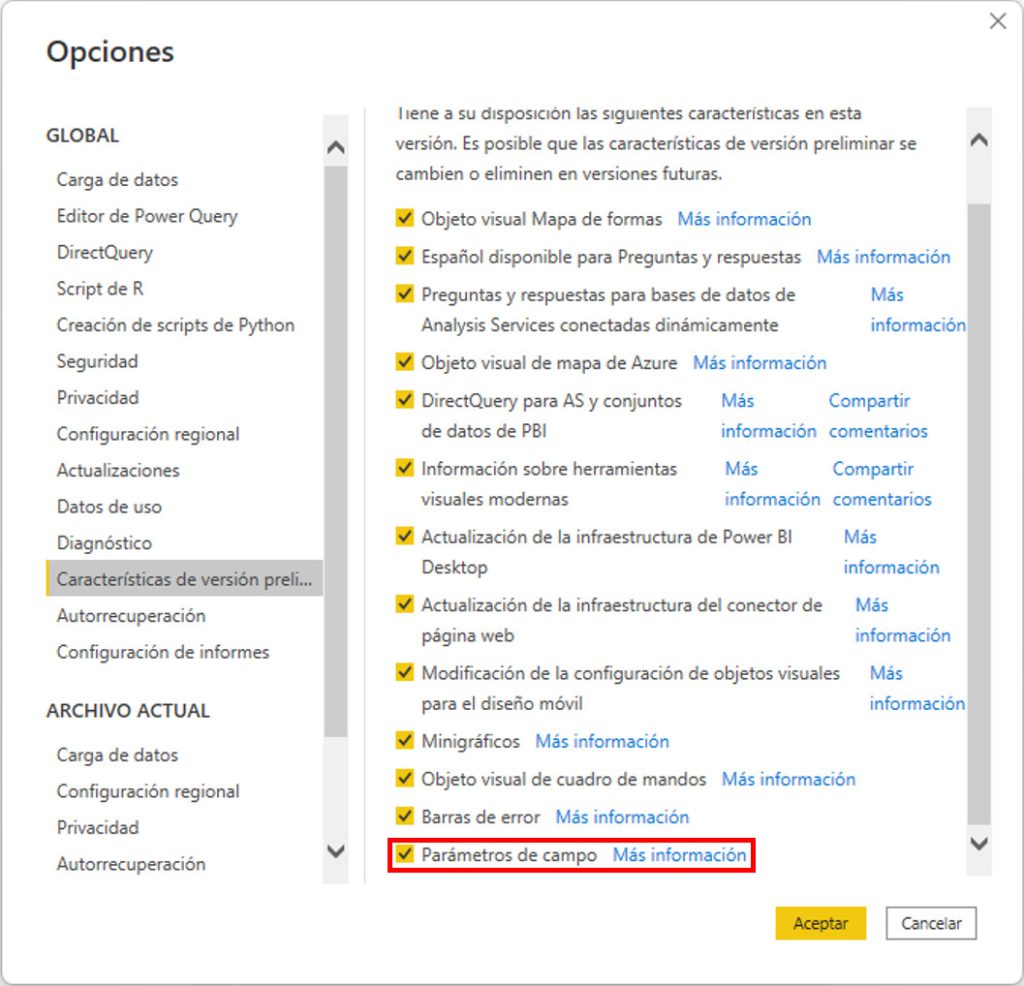This screenshot has height=986, width=1024.
Task: Click the category list scrollbar thumb
Action: pyautogui.click(x=336, y=451)
